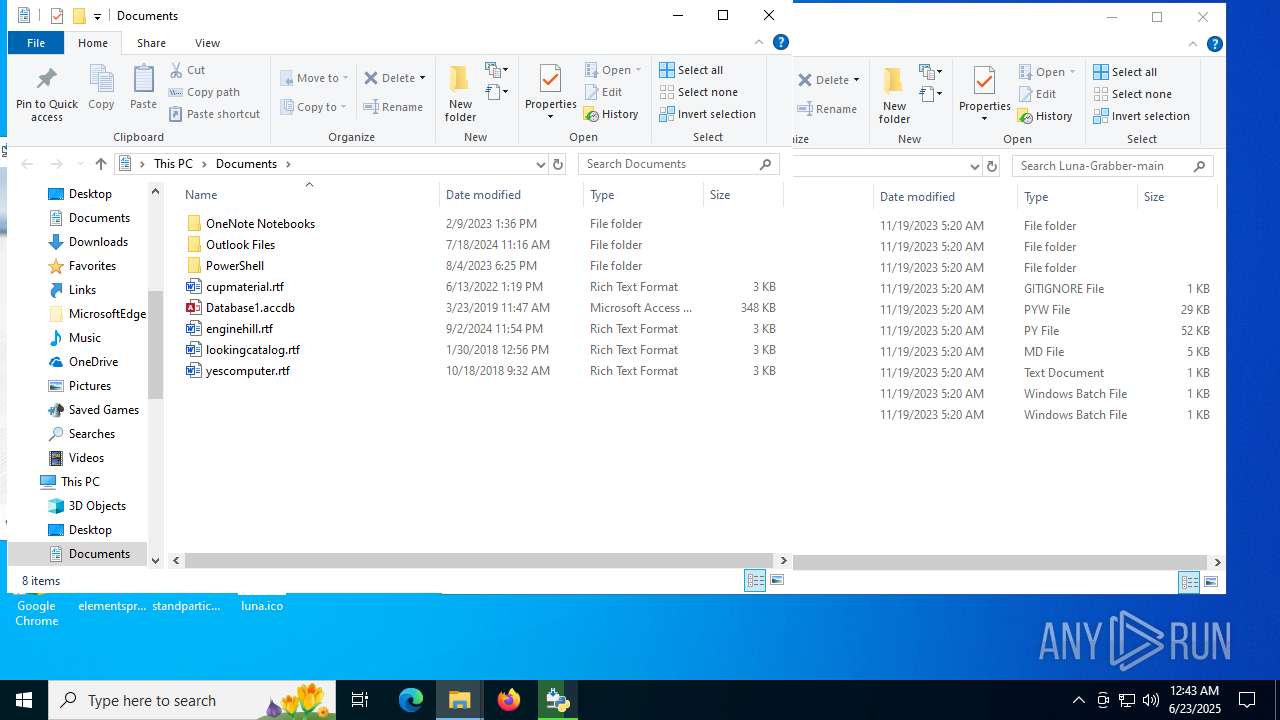The width and height of the screenshot is (1280, 720).
Task: Open recent locations dropdown in Documents
Action: (x=79, y=164)
